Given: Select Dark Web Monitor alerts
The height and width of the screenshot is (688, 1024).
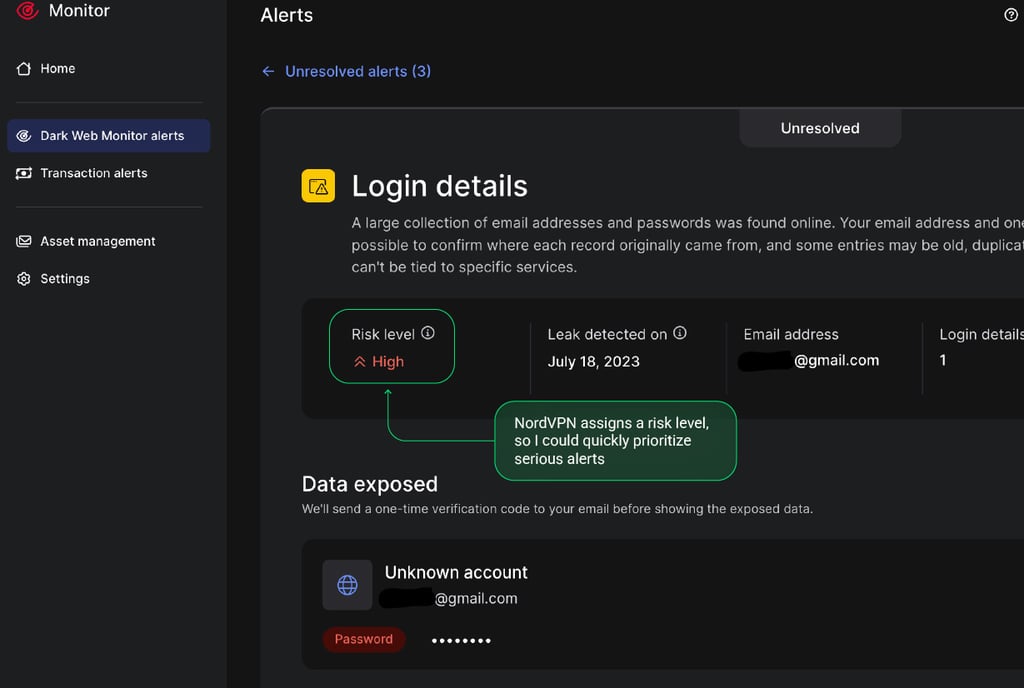Looking at the screenshot, I should [108, 136].
